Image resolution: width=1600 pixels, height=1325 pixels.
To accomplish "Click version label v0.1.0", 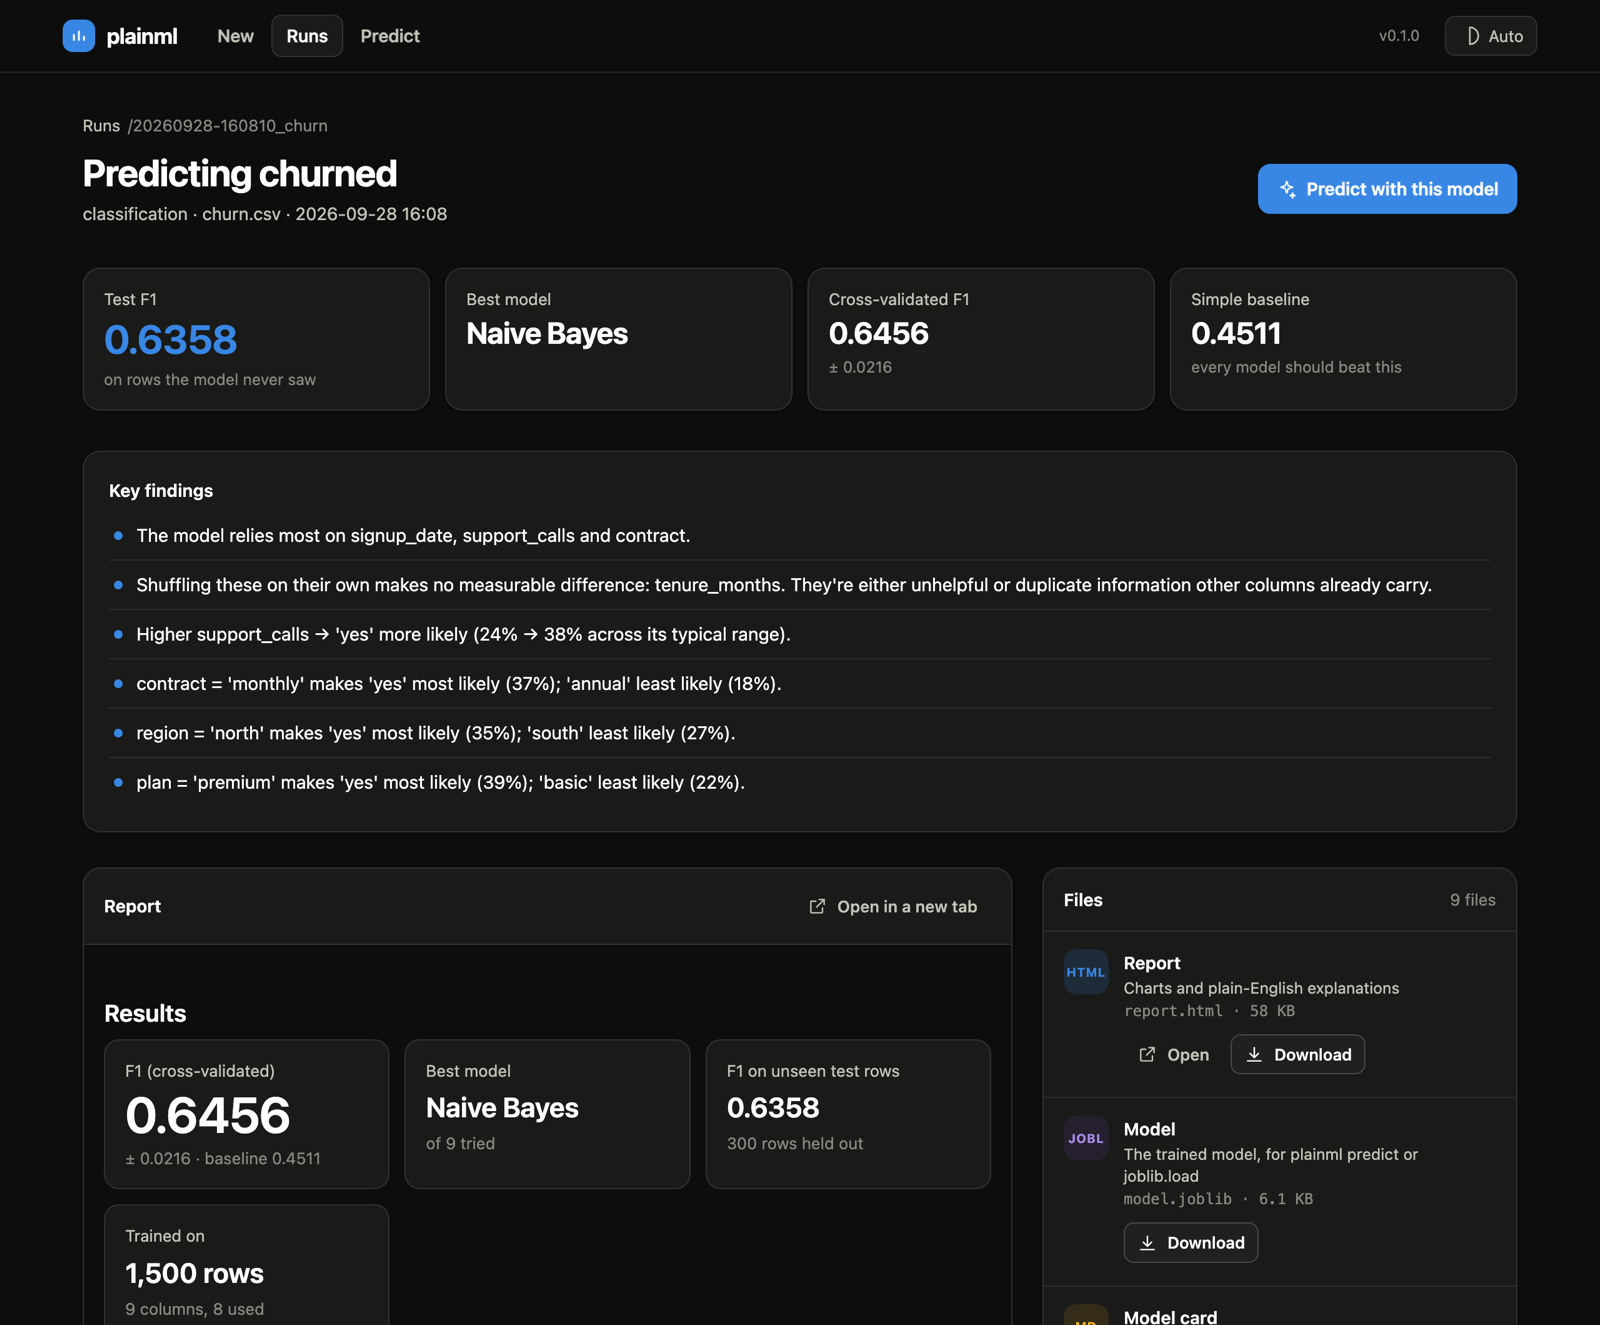I will coord(1399,36).
